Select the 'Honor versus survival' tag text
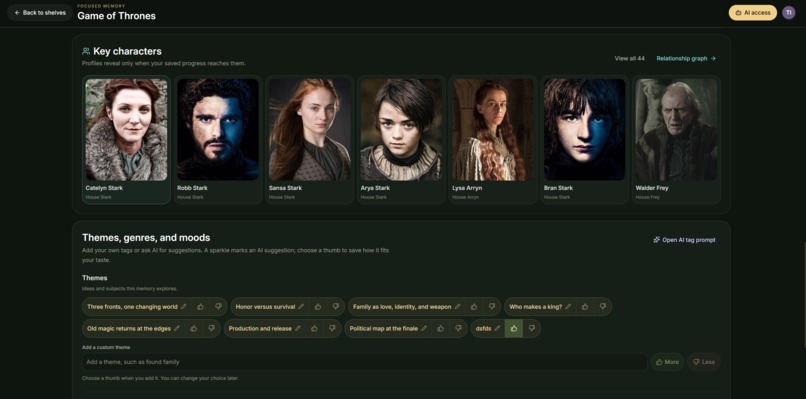Viewport: 806px width, 399px height. coord(265,307)
